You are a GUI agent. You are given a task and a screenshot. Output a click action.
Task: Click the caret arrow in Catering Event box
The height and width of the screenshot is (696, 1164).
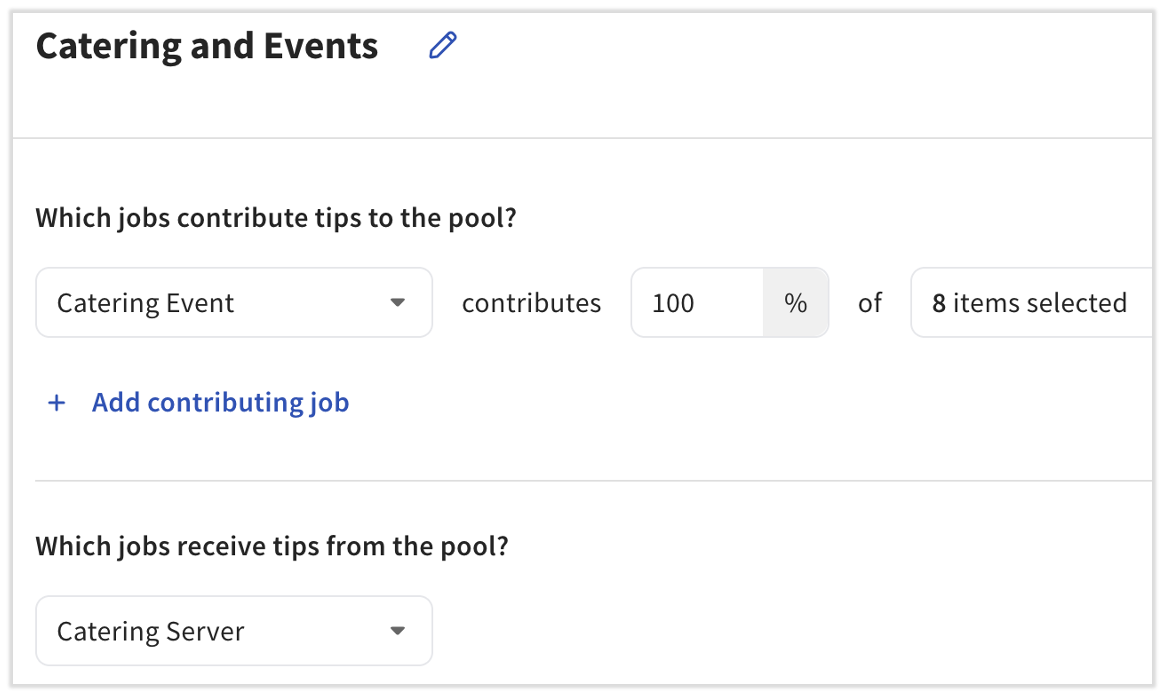tap(397, 302)
